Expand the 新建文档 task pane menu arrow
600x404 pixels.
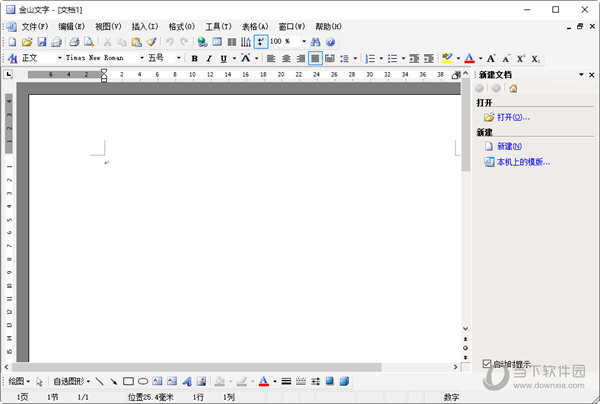click(581, 75)
